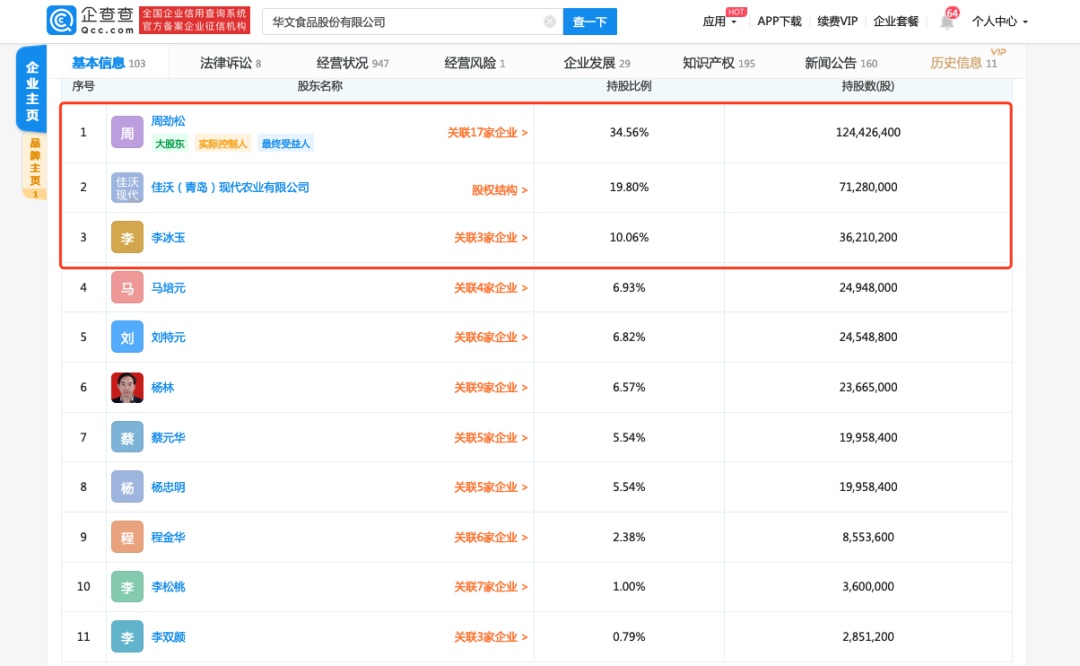Click 企业套餐 link
Image resolution: width=1080 pixels, height=666 pixels.
point(895,21)
